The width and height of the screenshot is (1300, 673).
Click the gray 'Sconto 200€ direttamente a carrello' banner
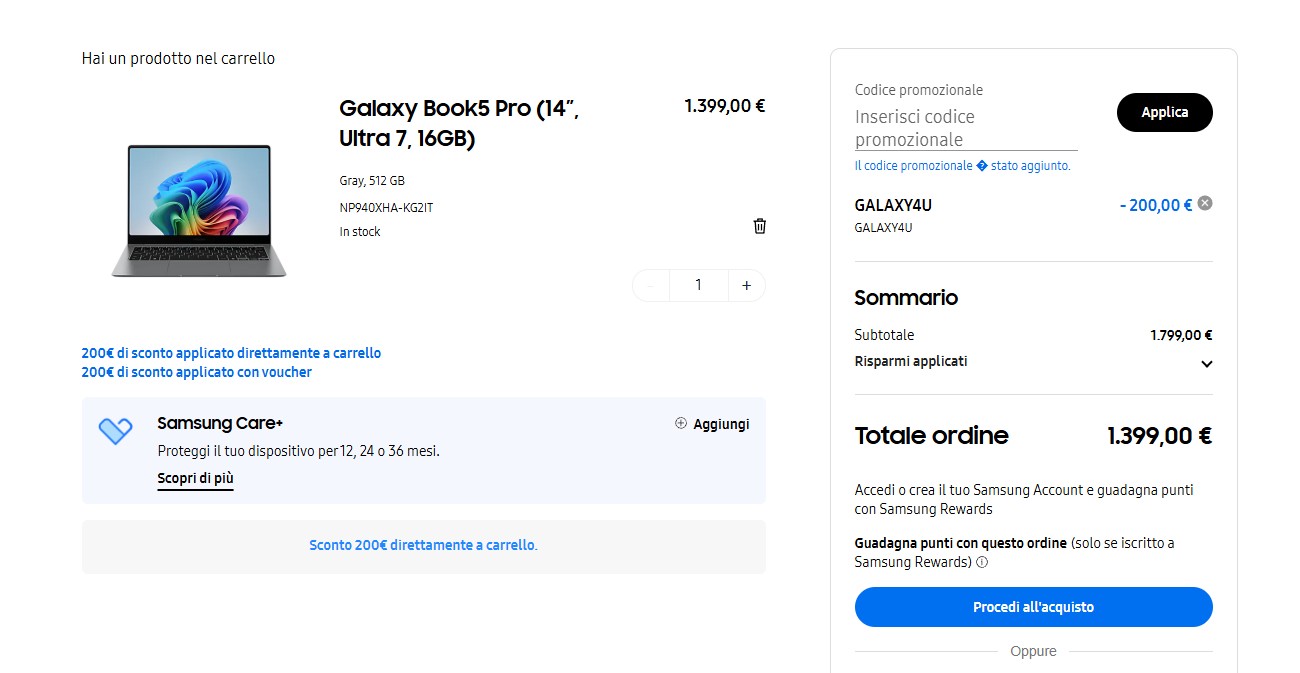click(x=423, y=546)
